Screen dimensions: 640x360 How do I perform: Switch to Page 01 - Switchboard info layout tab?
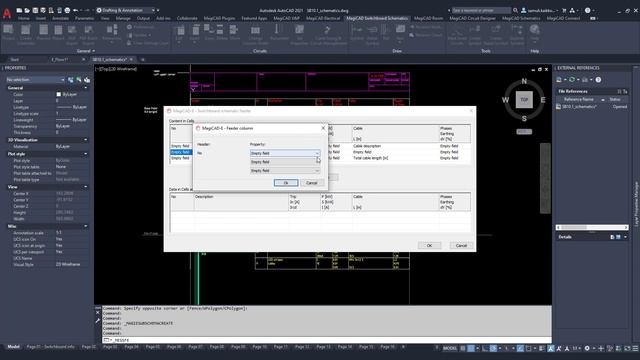[x=51, y=347]
